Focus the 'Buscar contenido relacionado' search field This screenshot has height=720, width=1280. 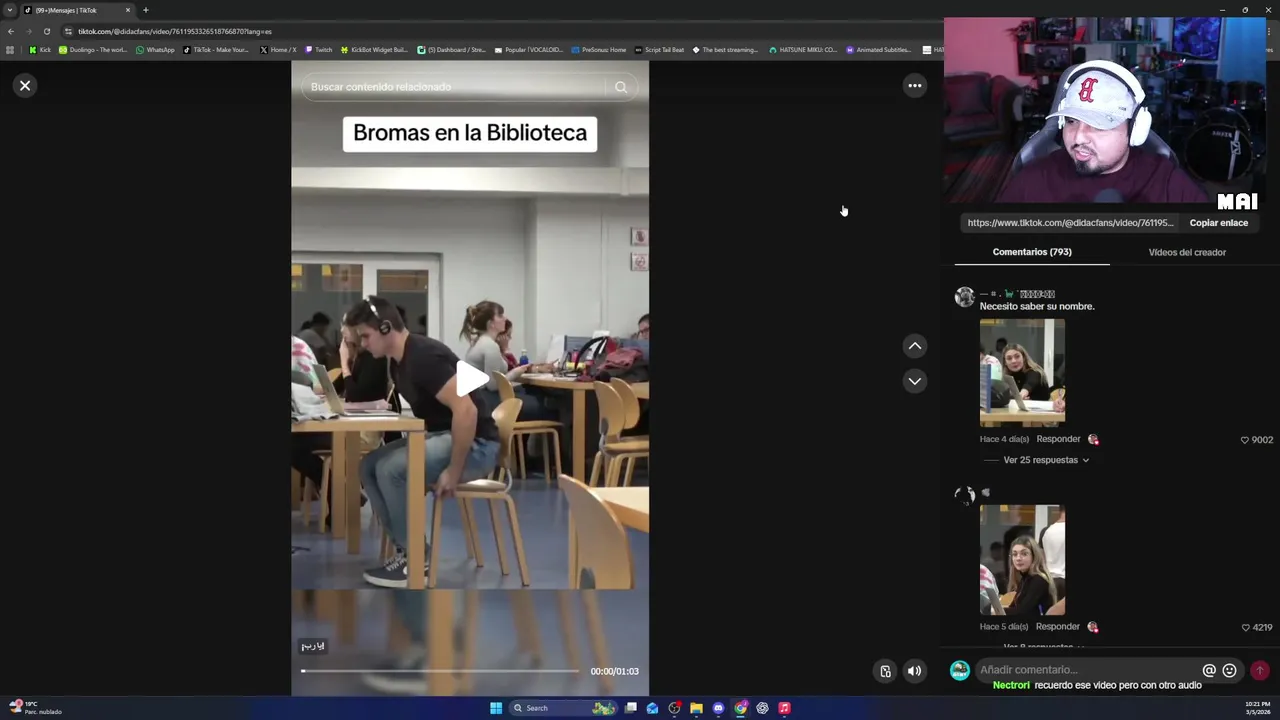tap(455, 87)
